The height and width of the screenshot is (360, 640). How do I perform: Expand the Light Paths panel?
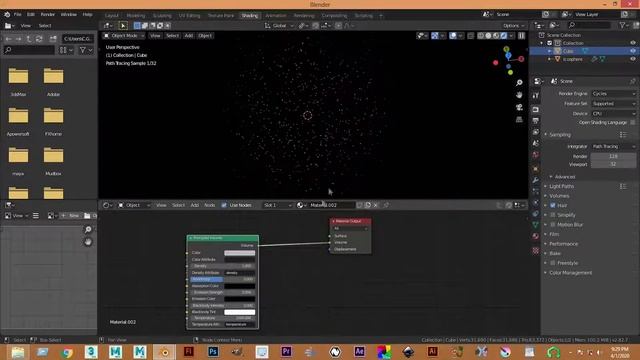click(561, 187)
